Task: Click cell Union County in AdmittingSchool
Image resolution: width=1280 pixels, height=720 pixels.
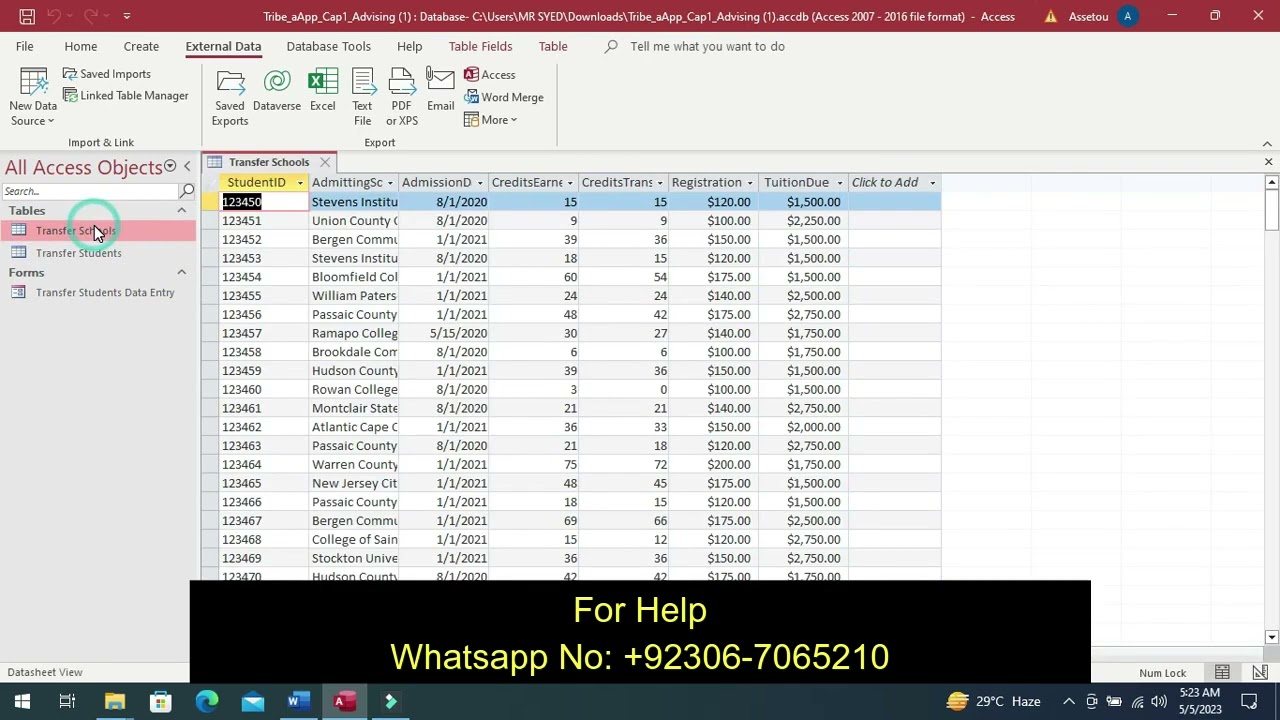Action: tap(354, 221)
